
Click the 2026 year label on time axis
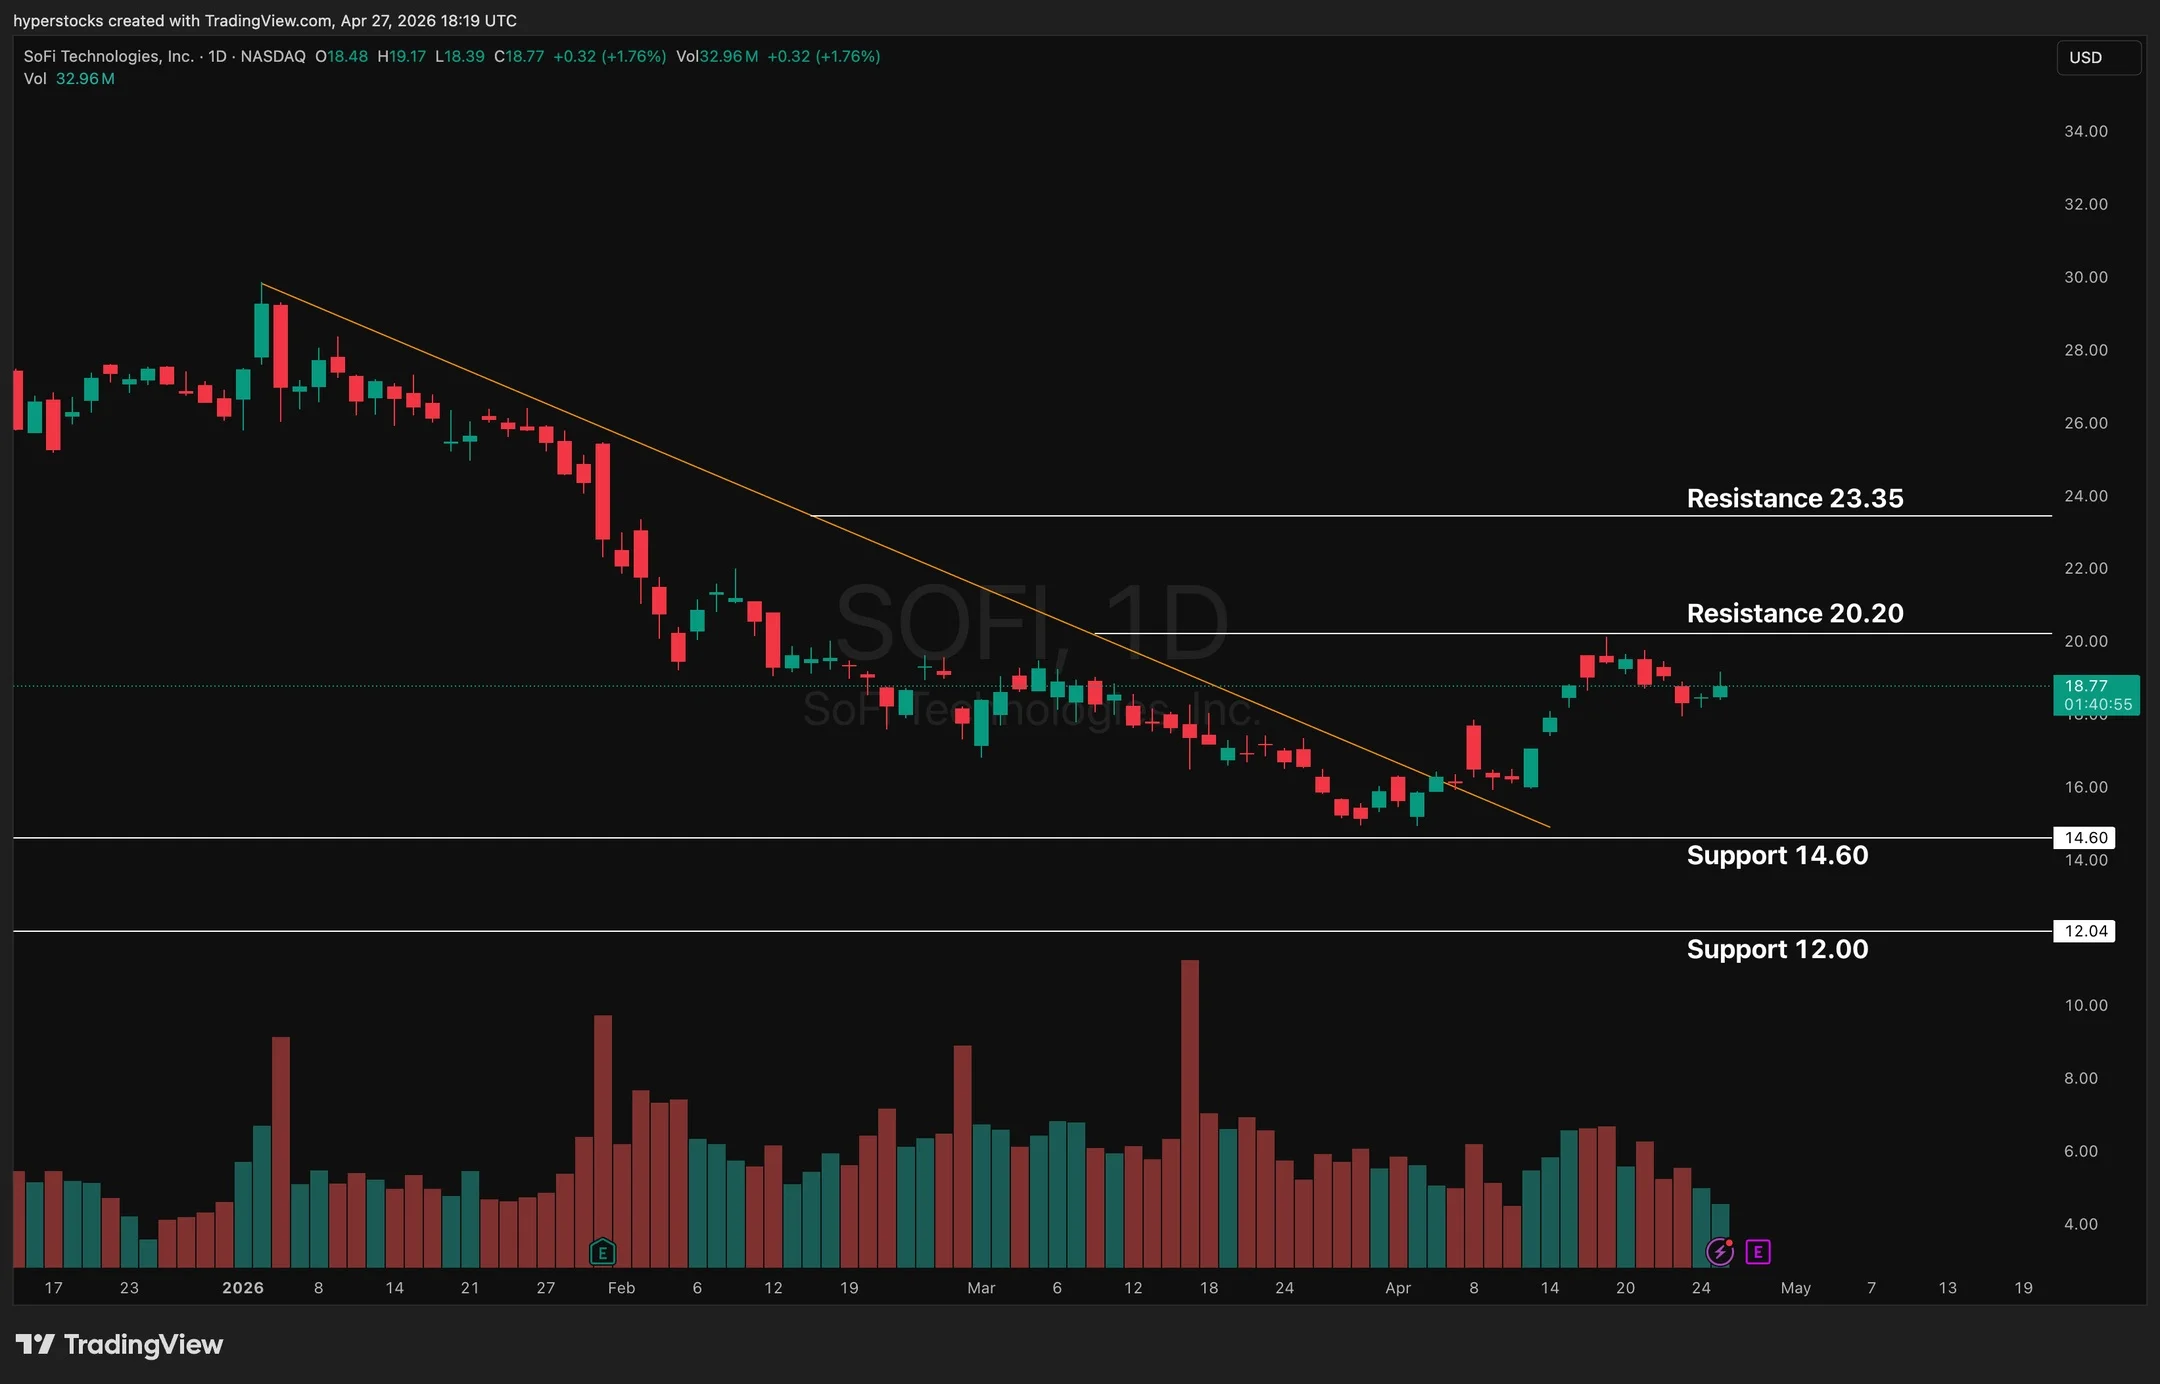click(x=243, y=1288)
